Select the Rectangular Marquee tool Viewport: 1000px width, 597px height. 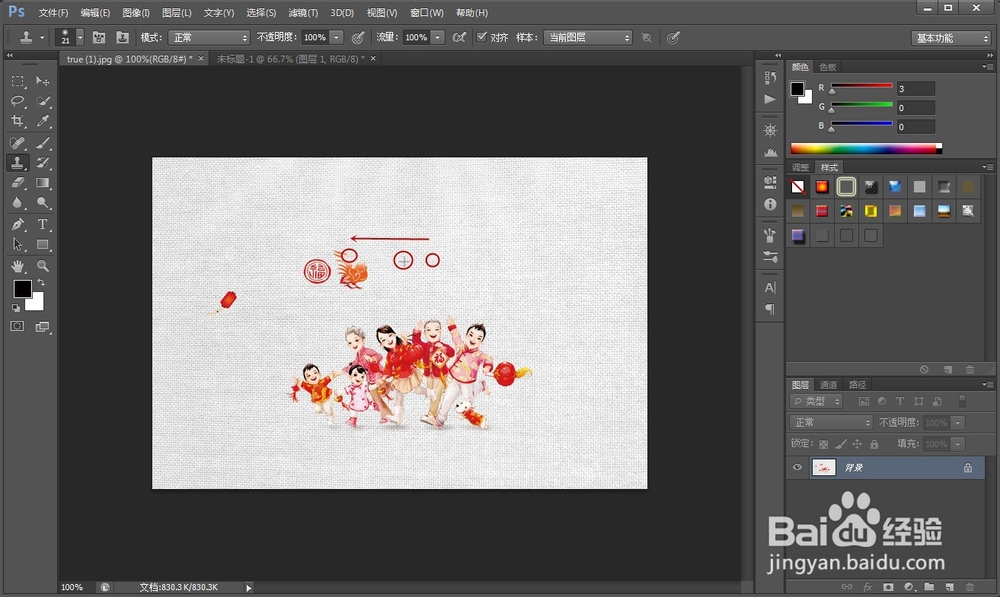[x=18, y=81]
